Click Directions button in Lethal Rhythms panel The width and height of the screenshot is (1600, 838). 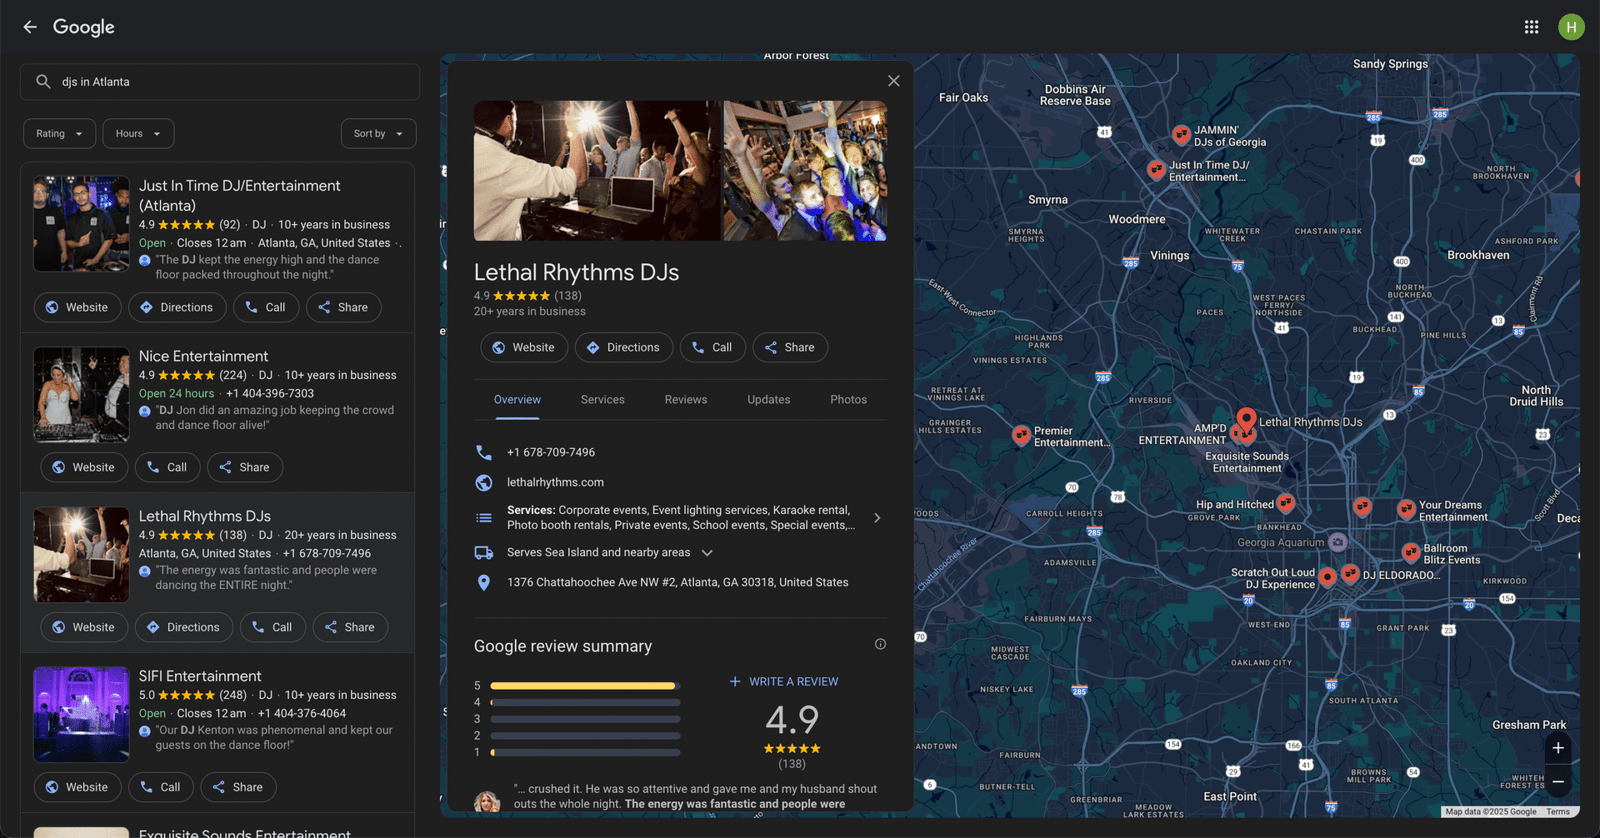624,347
